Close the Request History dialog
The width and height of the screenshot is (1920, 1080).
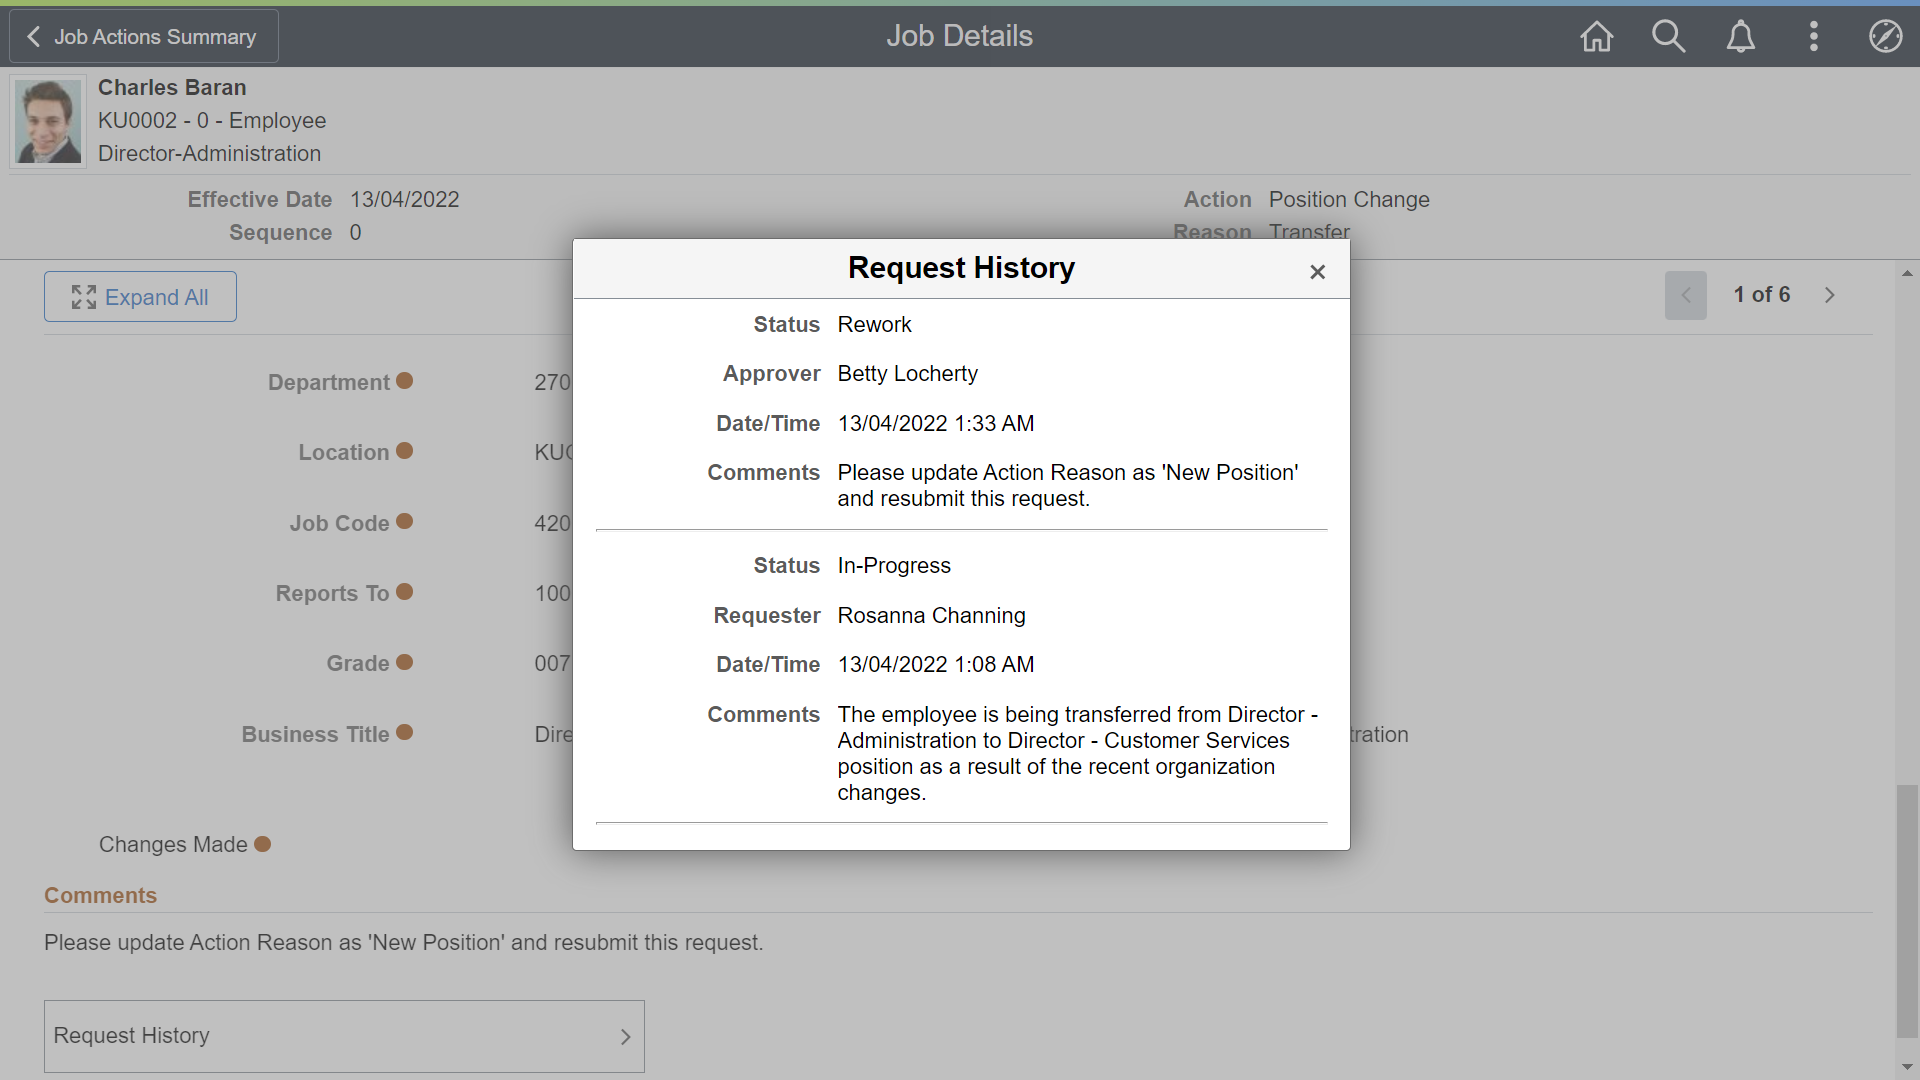(x=1317, y=272)
